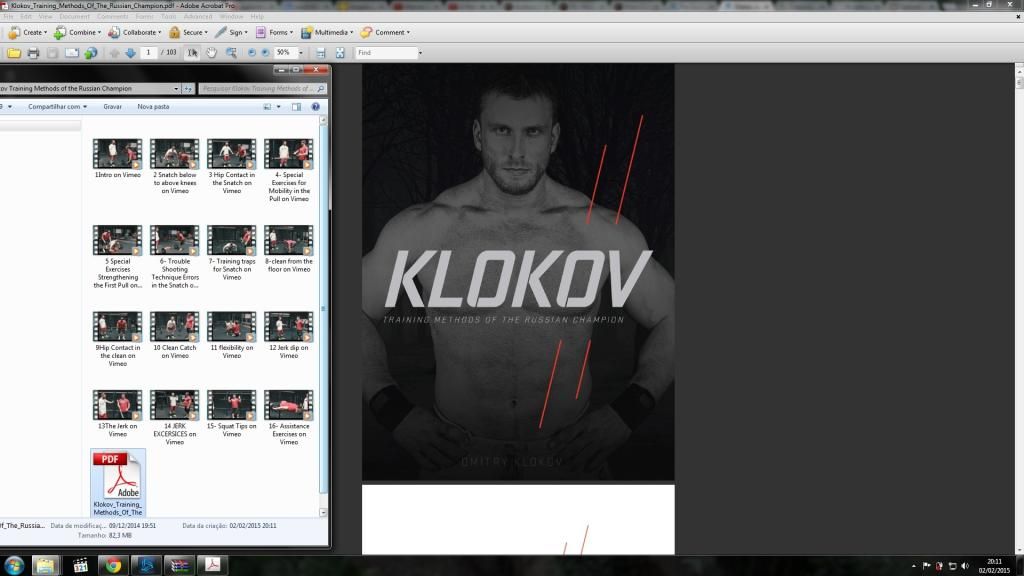Choose the Select text tool

193,53
